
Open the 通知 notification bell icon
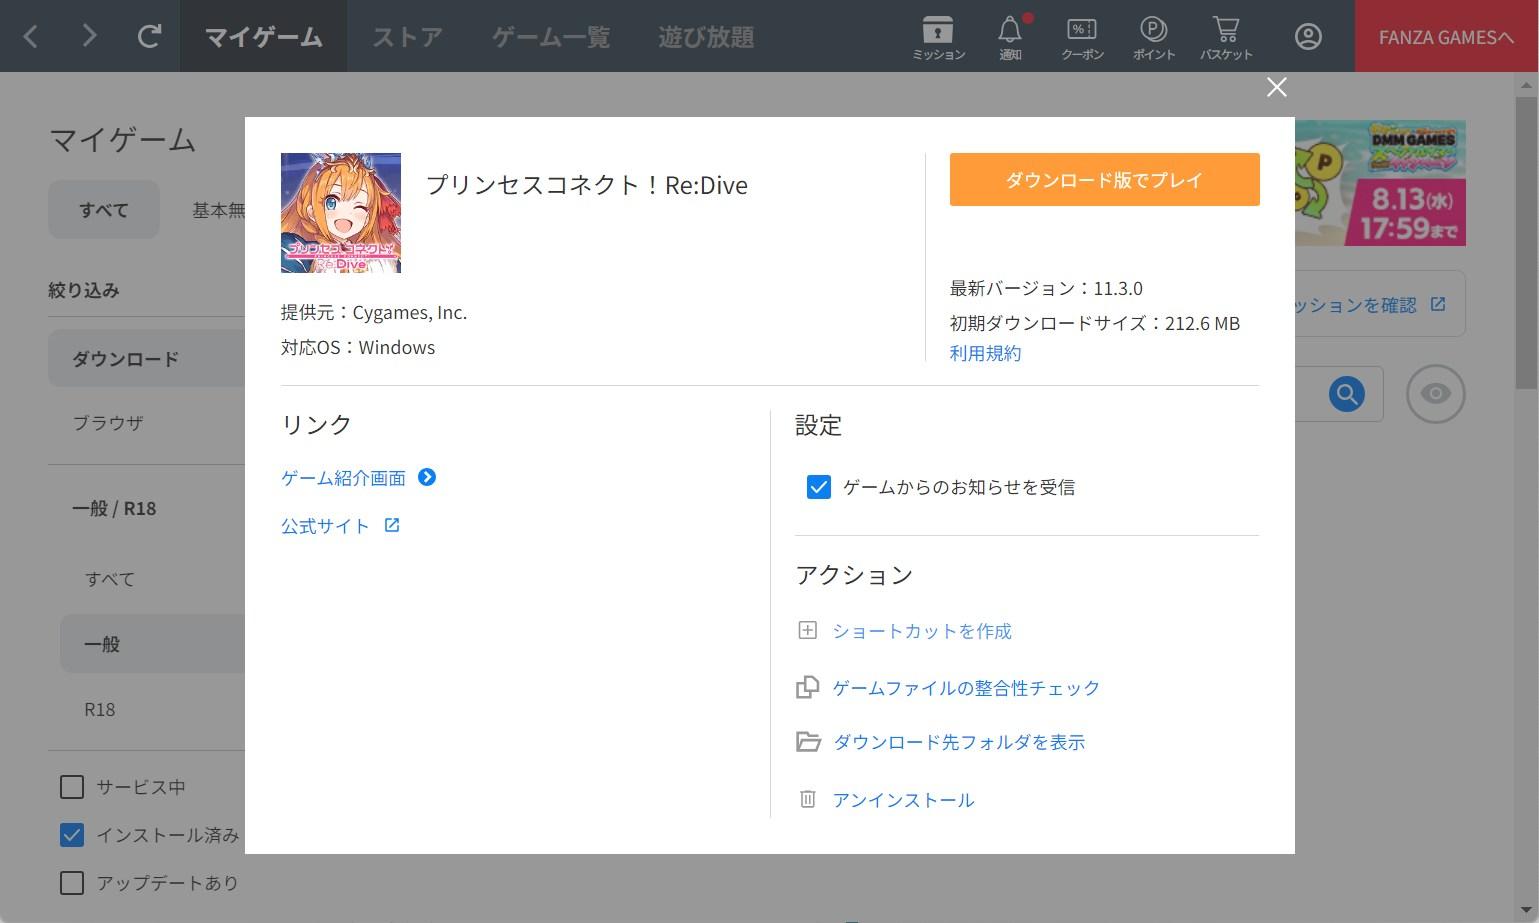tap(1010, 36)
